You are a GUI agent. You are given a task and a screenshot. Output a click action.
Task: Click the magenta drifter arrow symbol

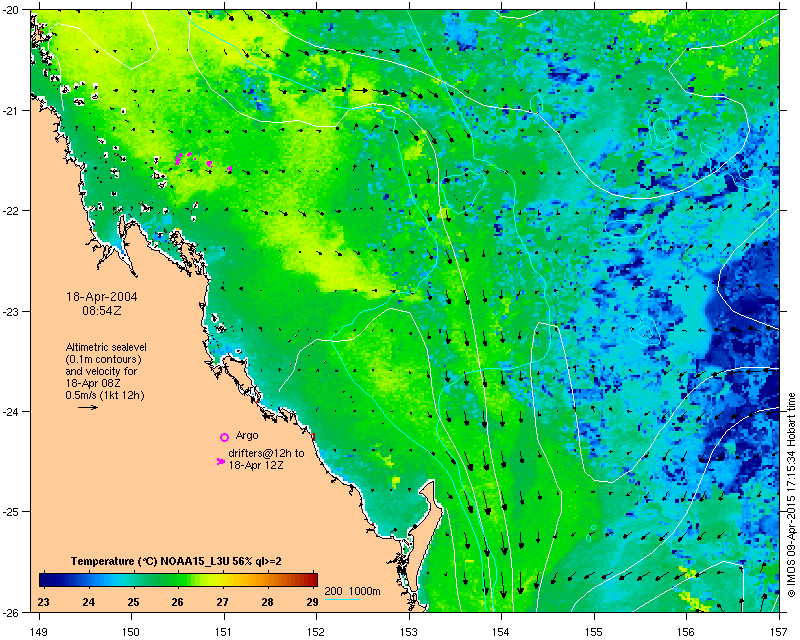click(x=220, y=461)
